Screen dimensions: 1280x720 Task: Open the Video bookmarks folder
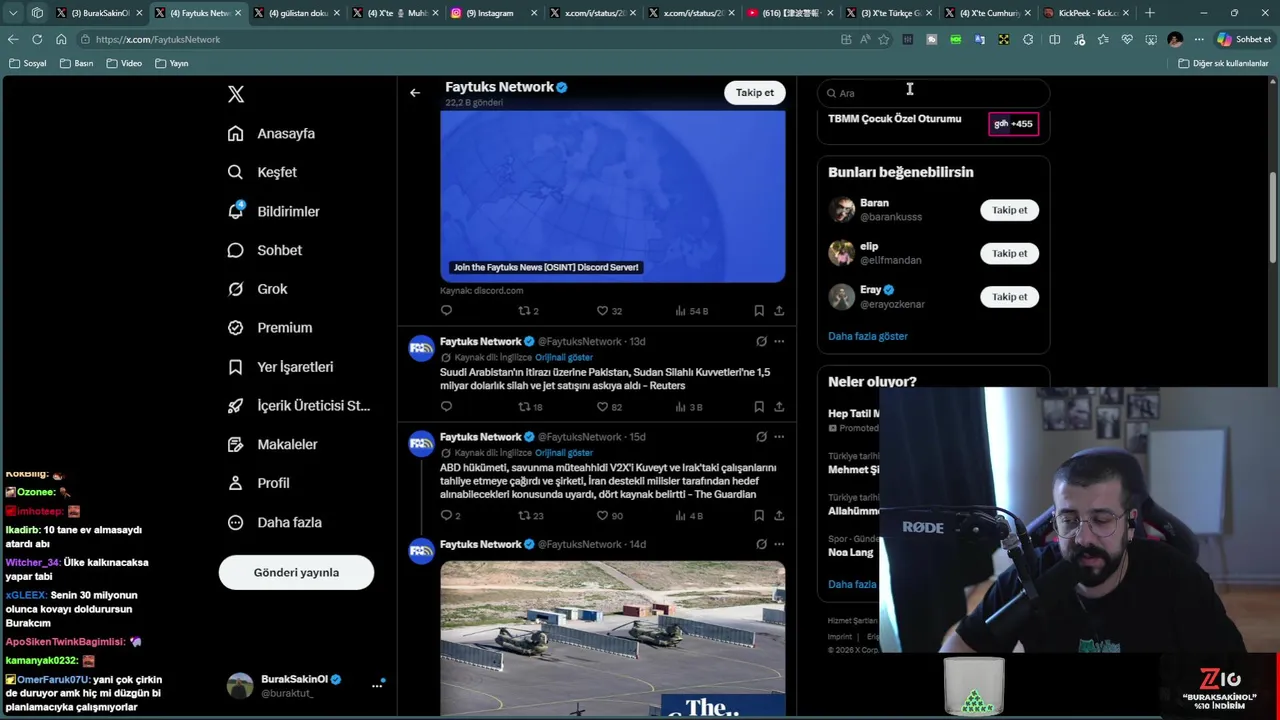(124, 63)
